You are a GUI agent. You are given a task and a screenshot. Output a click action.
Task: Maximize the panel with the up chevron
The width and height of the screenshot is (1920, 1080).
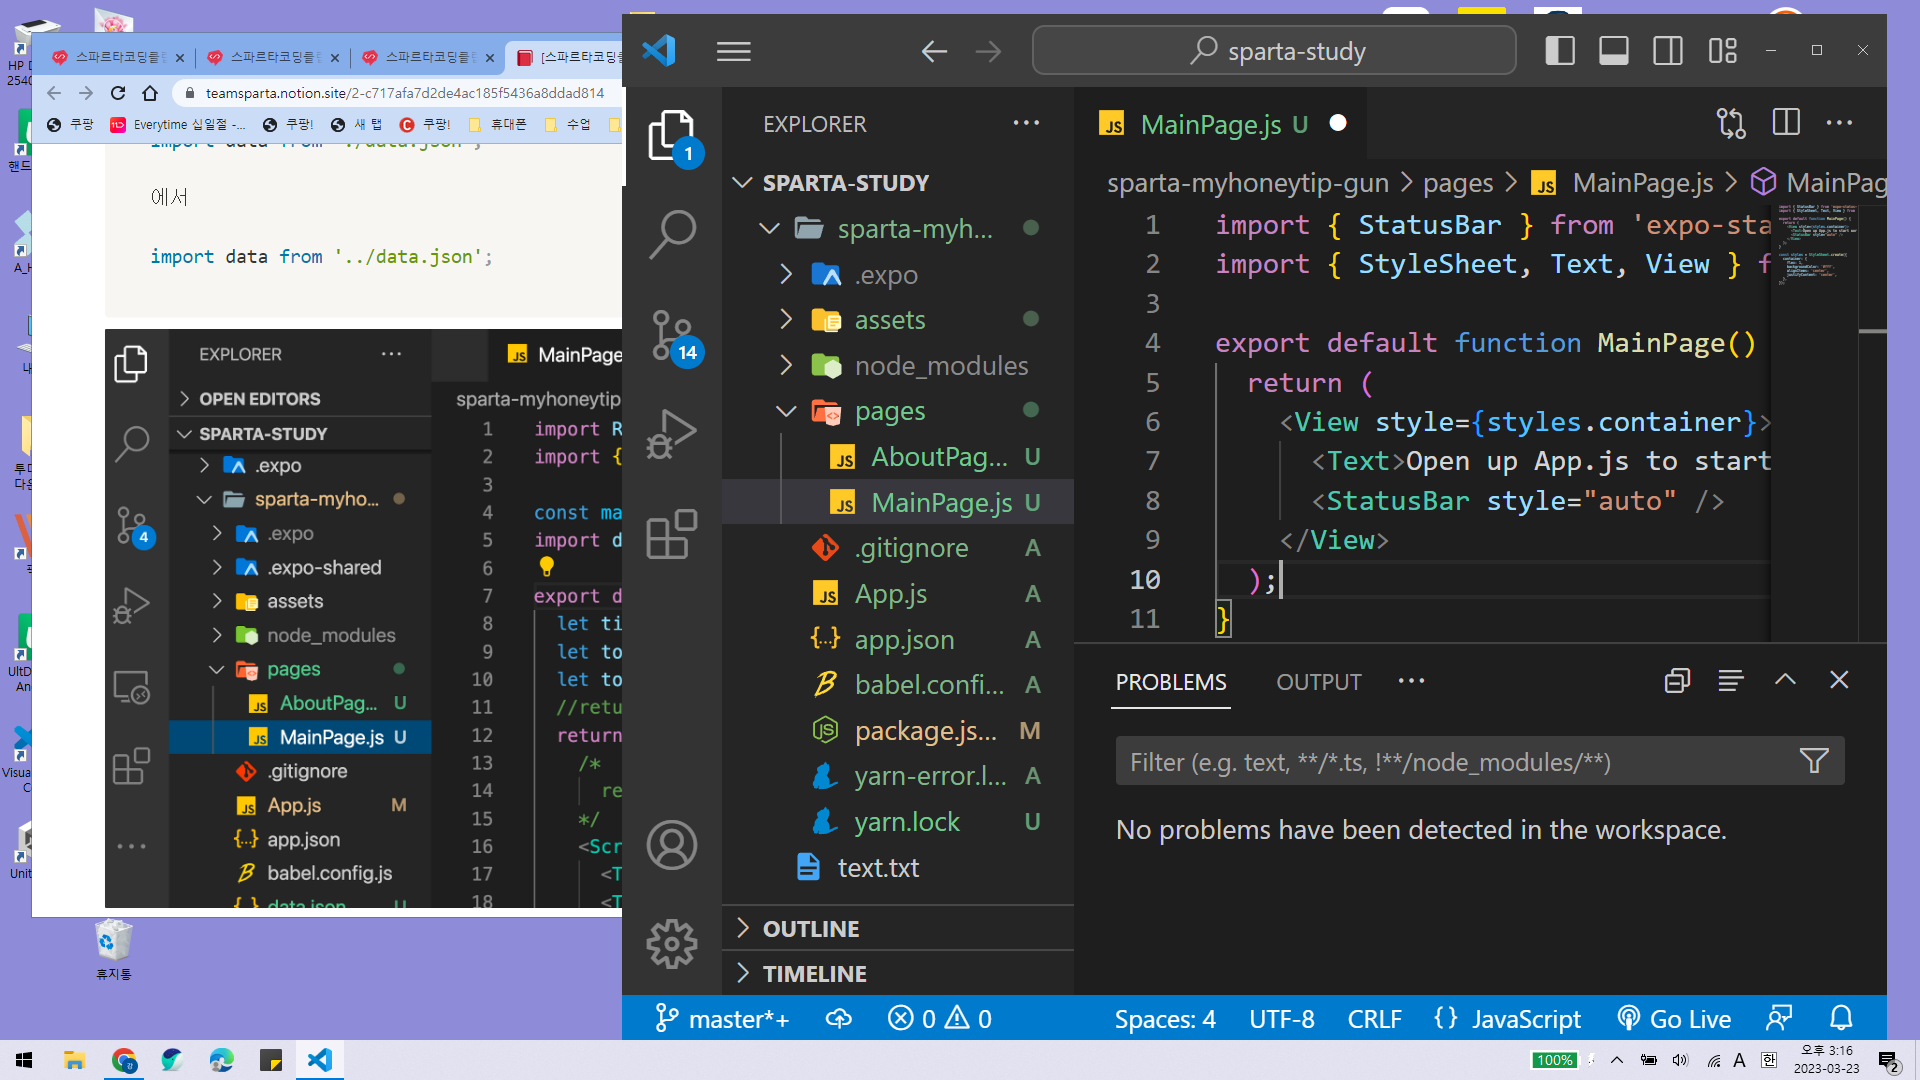coord(1785,680)
